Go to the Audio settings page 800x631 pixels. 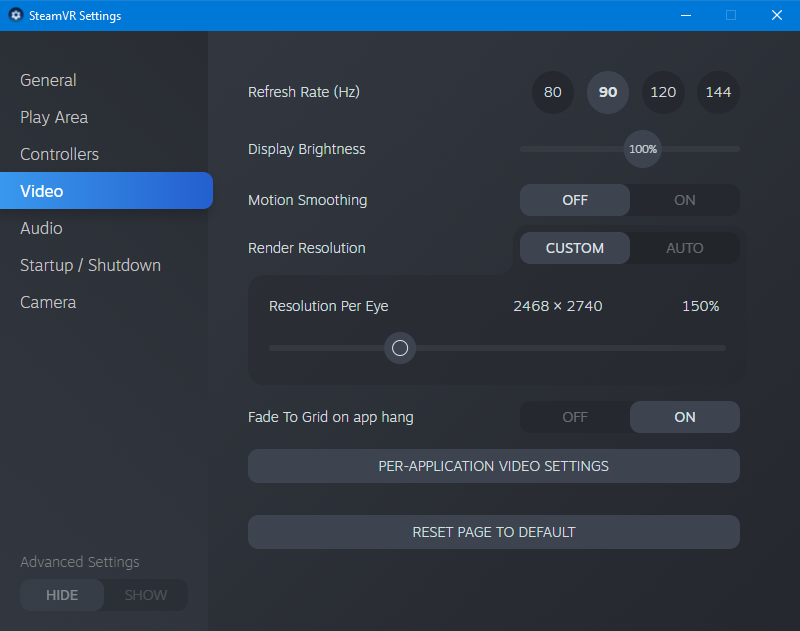point(41,228)
